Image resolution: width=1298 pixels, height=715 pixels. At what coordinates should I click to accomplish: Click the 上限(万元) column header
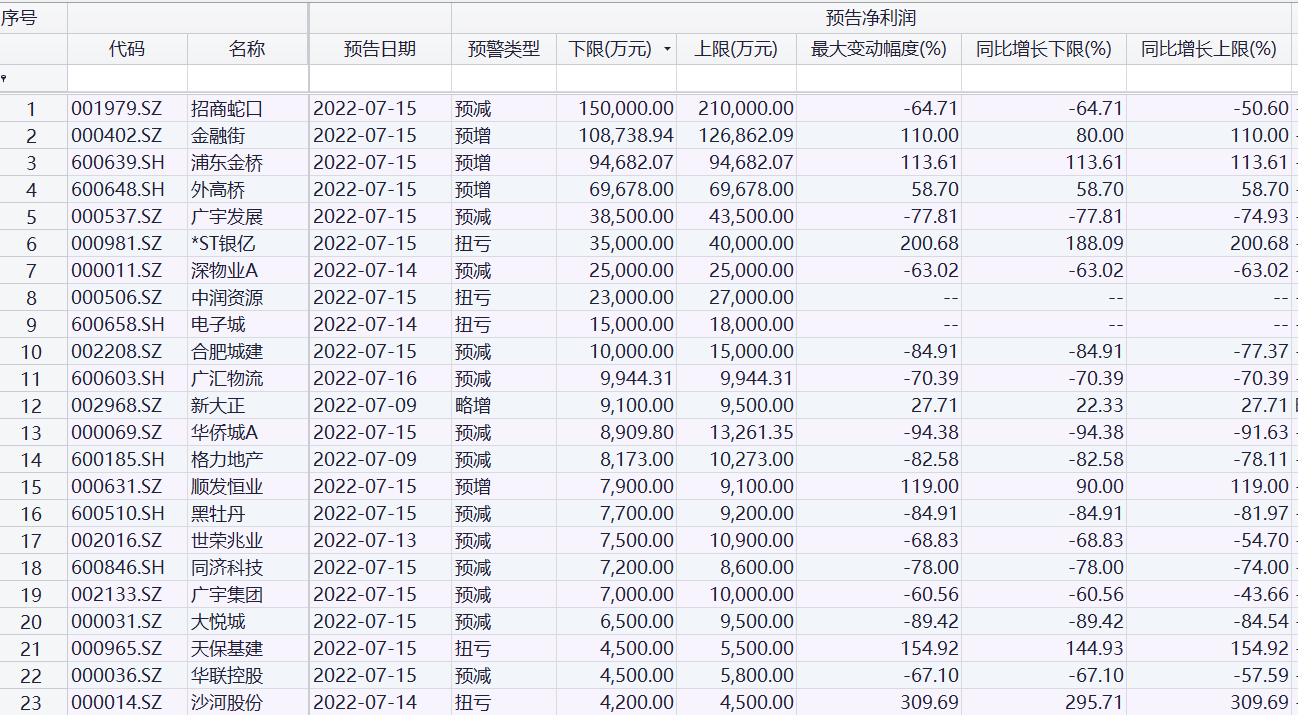(x=736, y=49)
